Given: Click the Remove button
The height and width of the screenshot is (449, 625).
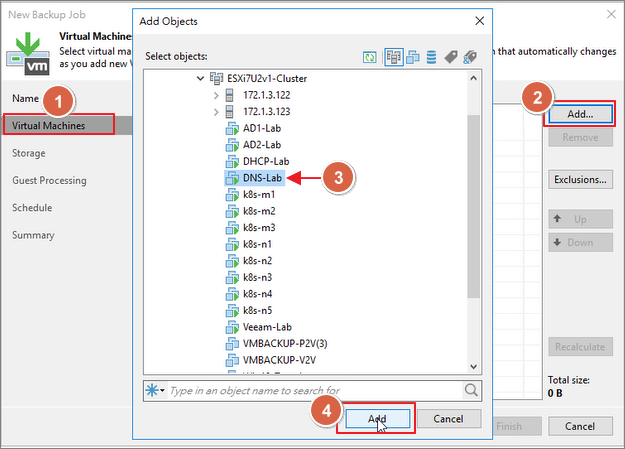Looking at the screenshot, I should (580, 138).
